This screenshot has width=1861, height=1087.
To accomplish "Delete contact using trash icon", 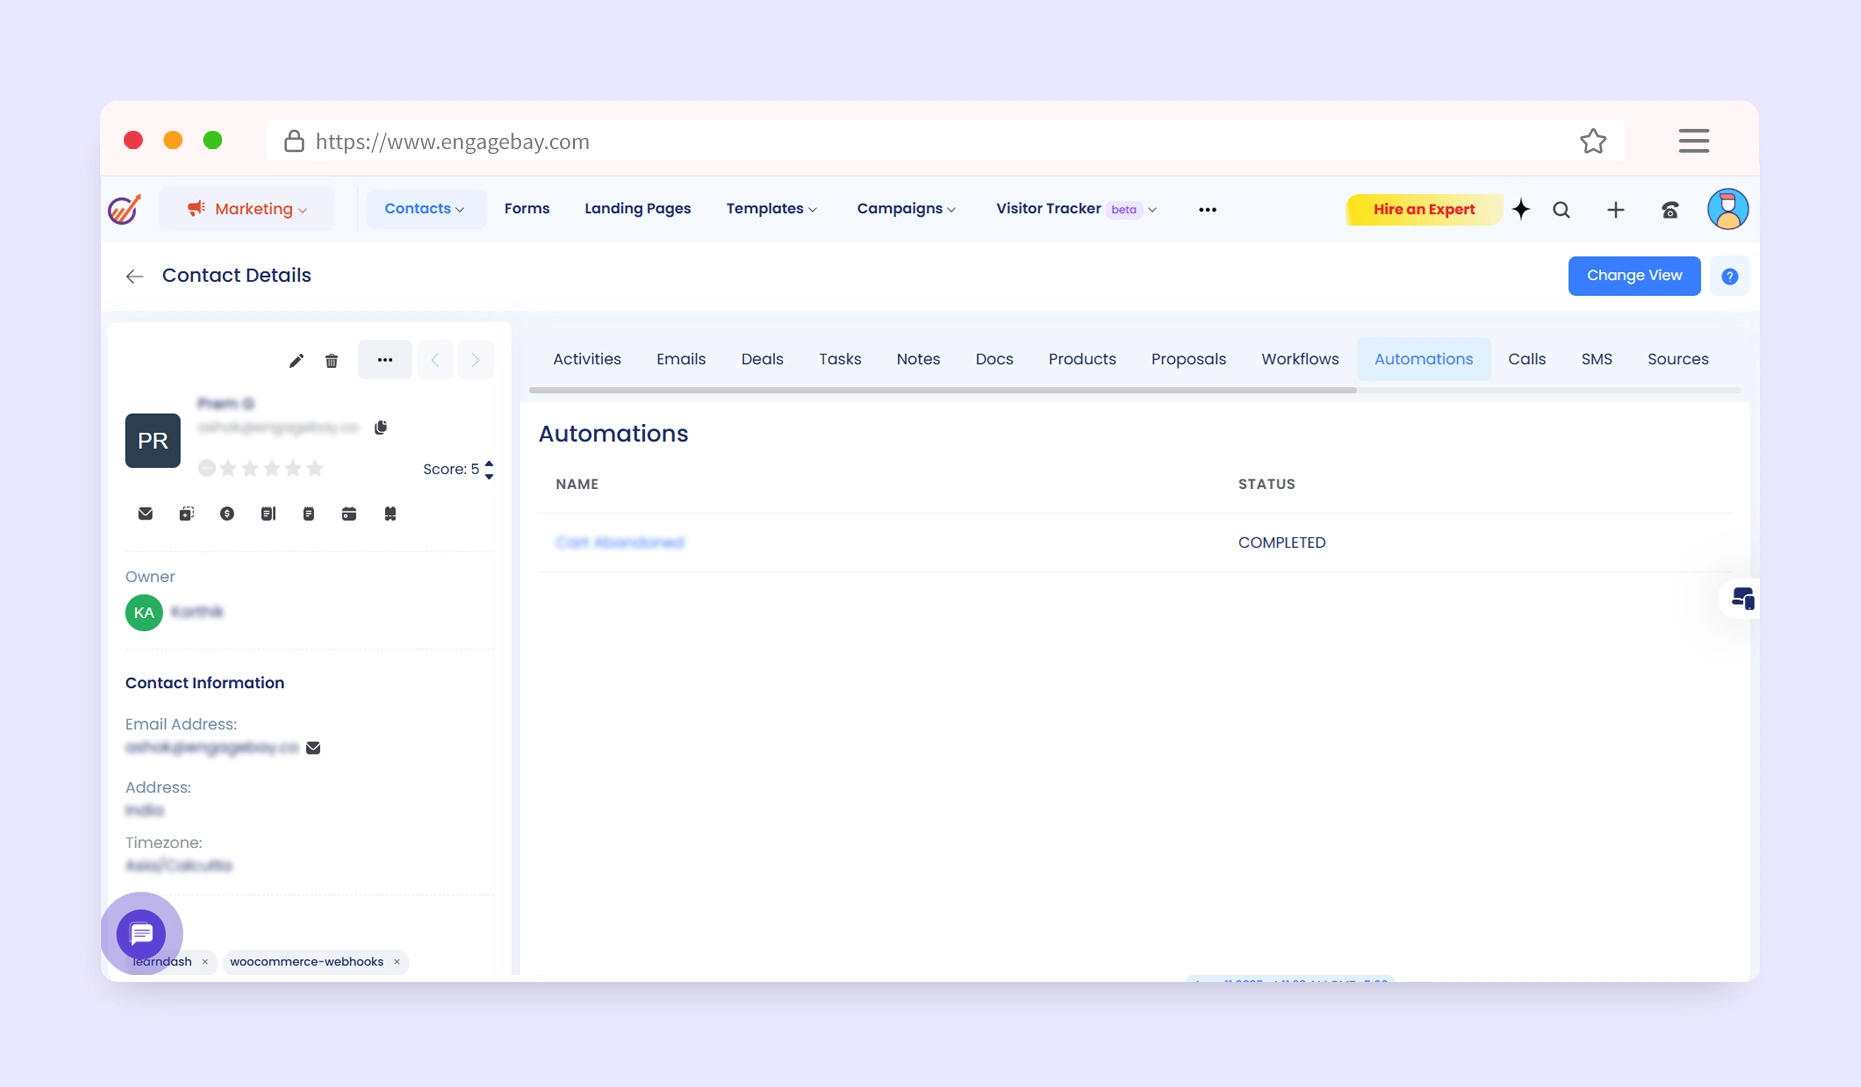I will pyautogui.click(x=332, y=361).
